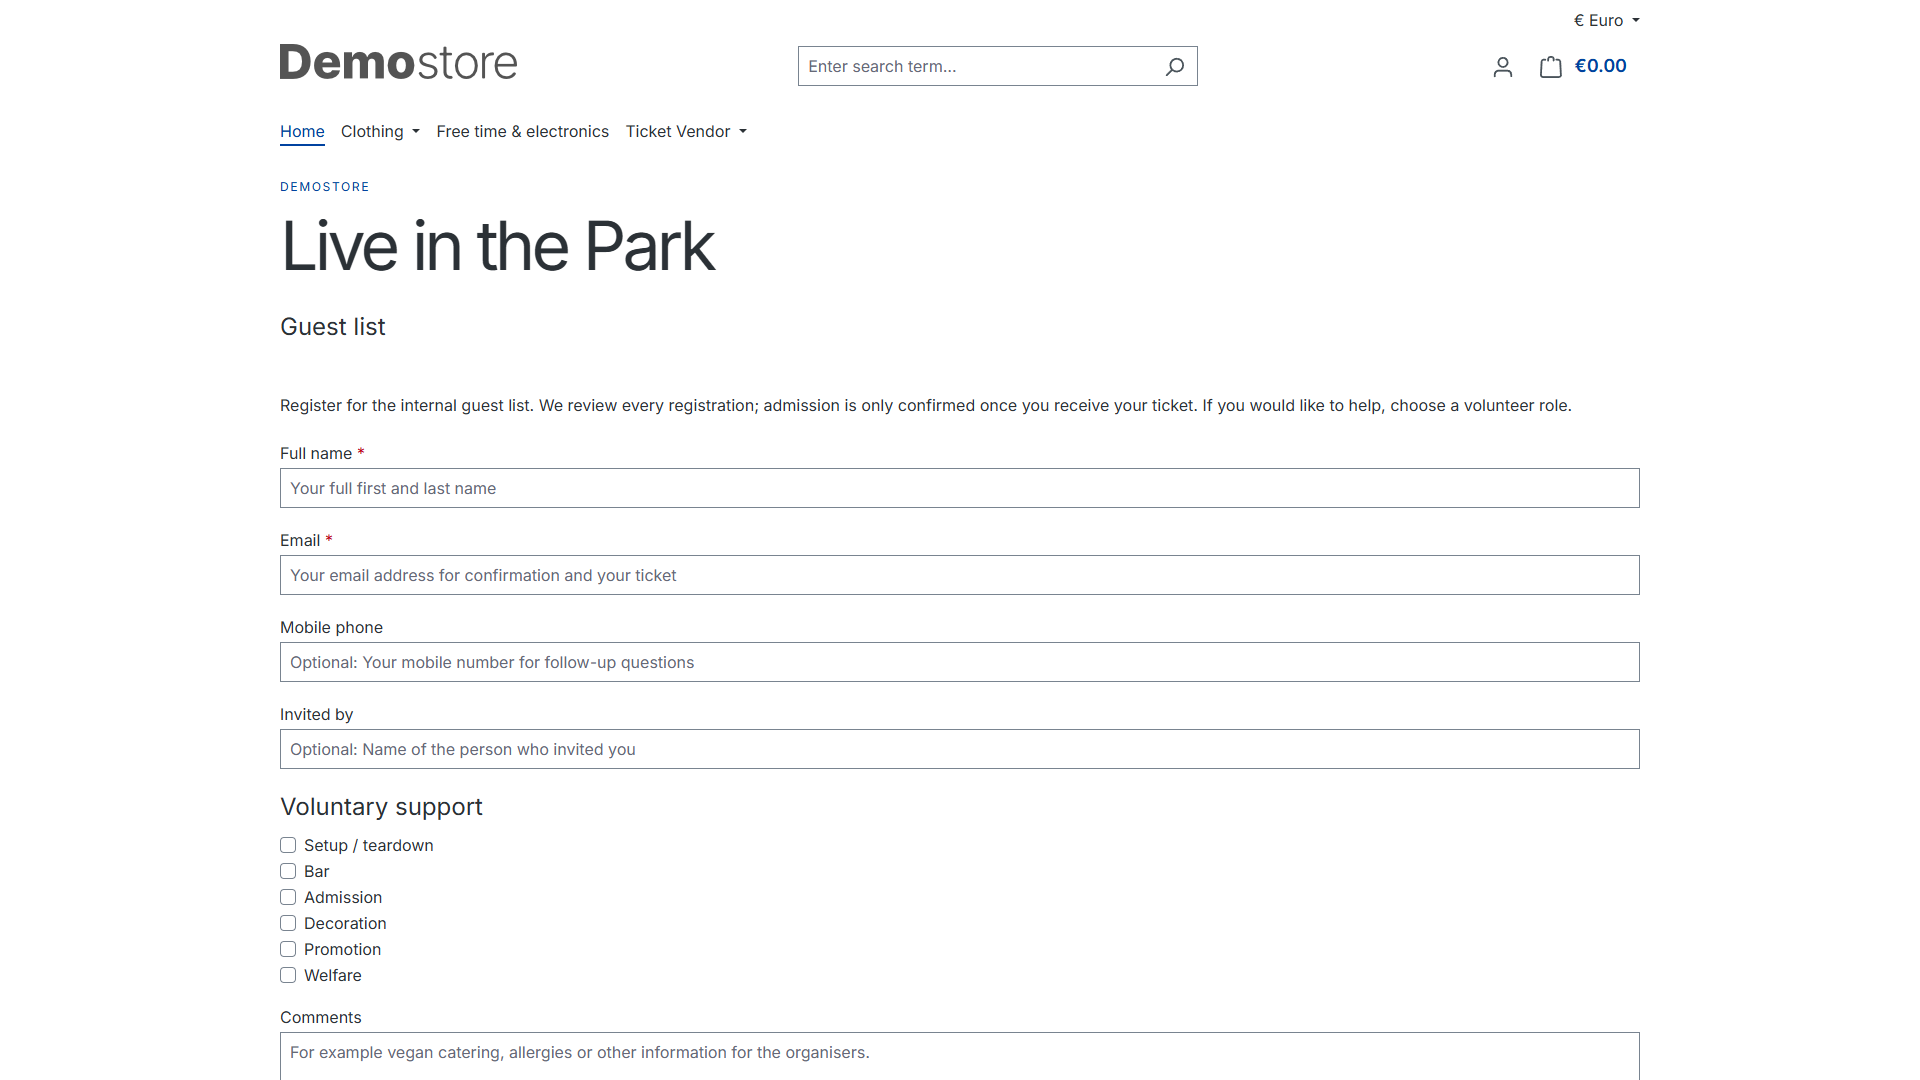Open the user account icon
This screenshot has height=1080, width=1920.
click(x=1502, y=67)
